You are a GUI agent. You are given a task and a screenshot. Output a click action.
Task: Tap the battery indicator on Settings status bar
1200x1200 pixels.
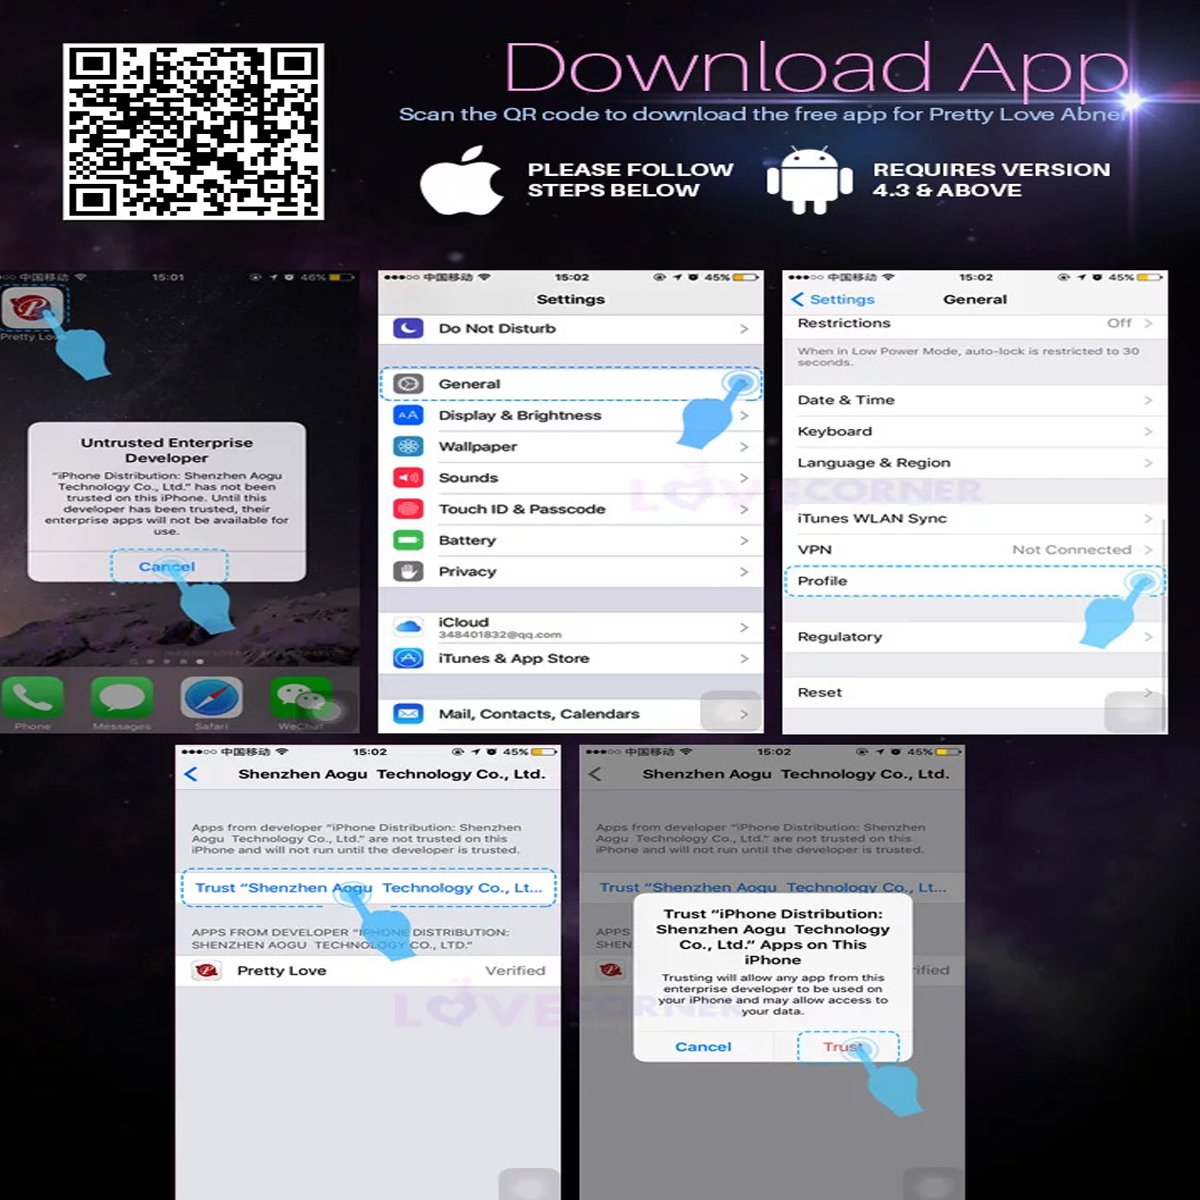(745, 277)
